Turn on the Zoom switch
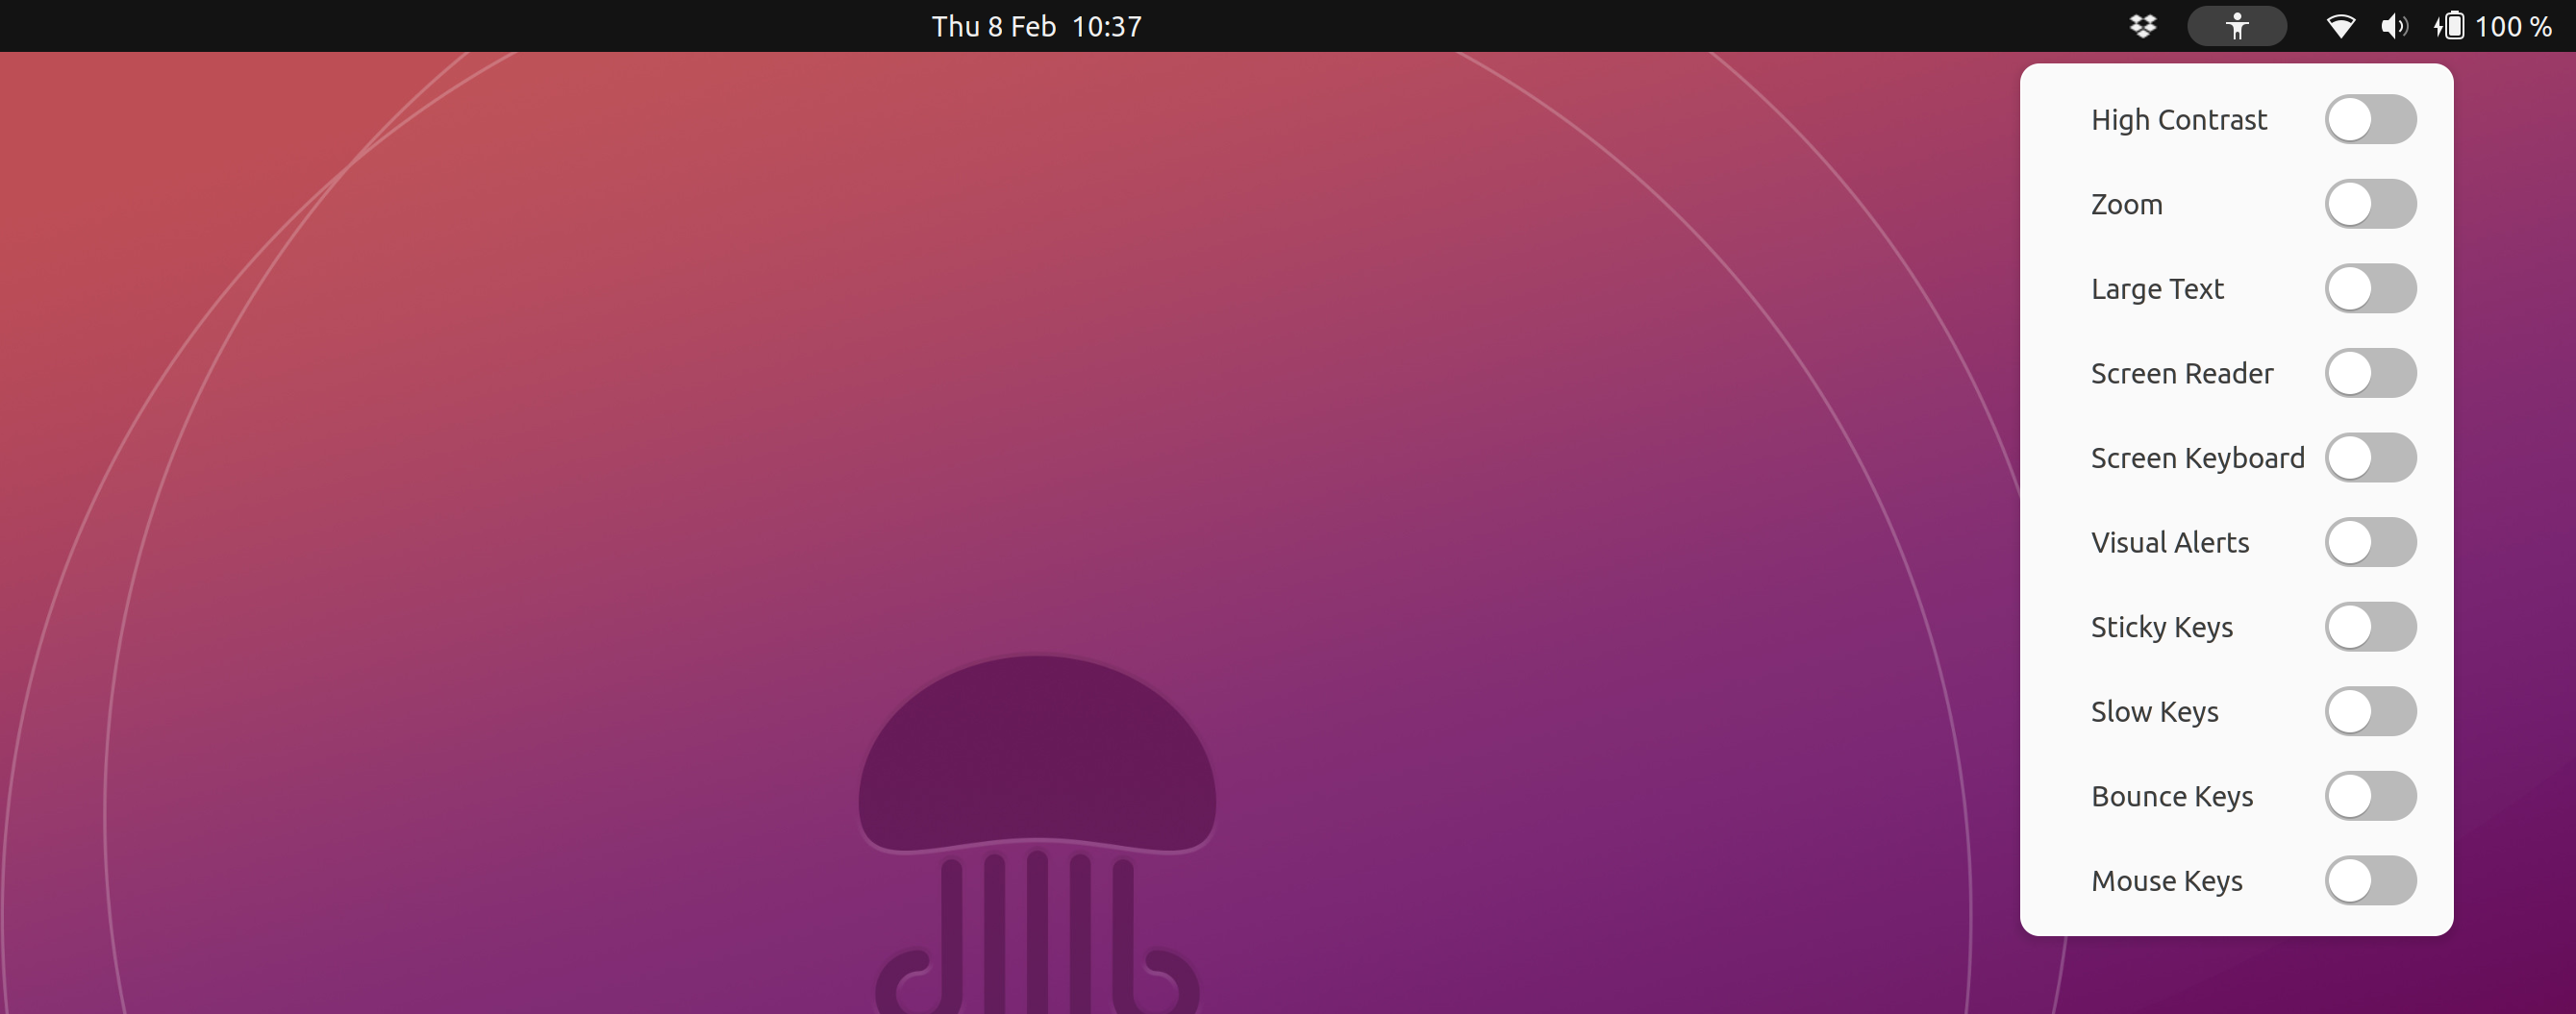The image size is (2576, 1014). click(2370, 204)
